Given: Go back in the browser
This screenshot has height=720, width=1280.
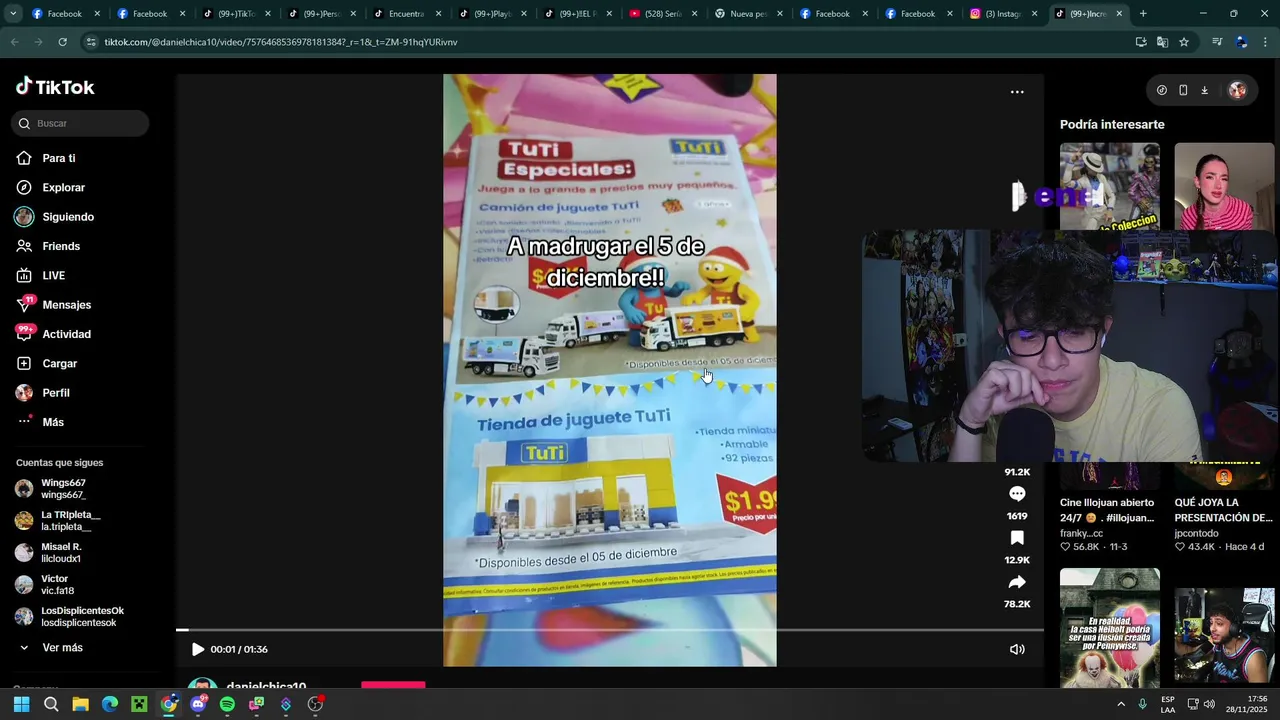Looking at the screenshot, I should point(14,42).
